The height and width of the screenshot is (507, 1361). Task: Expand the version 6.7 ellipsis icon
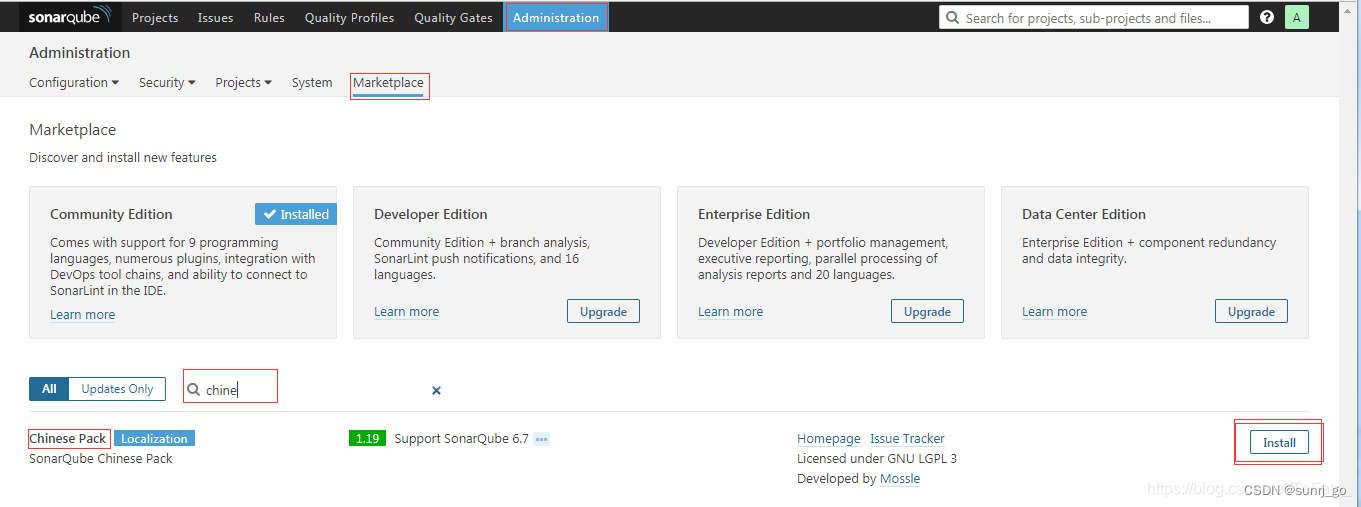(541, 439)
